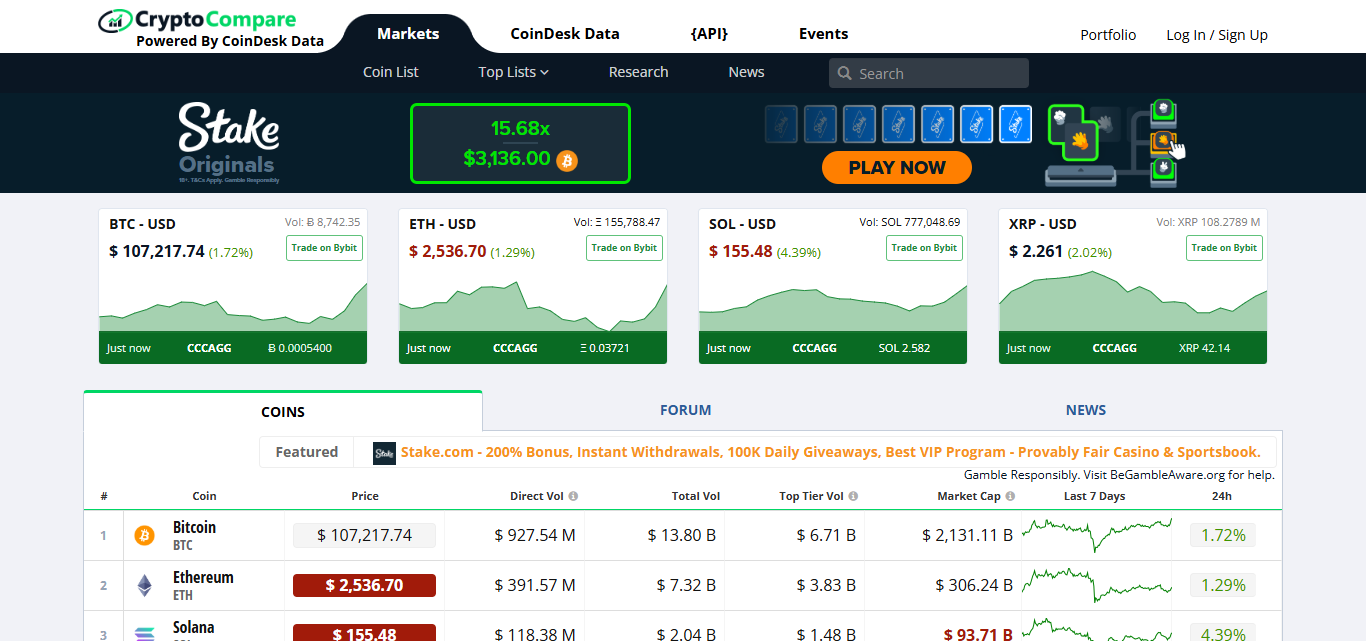The width and height of the screenshot is (1366, 641).
Task: Open the Research menu item
Action: [x=638, y=72]
